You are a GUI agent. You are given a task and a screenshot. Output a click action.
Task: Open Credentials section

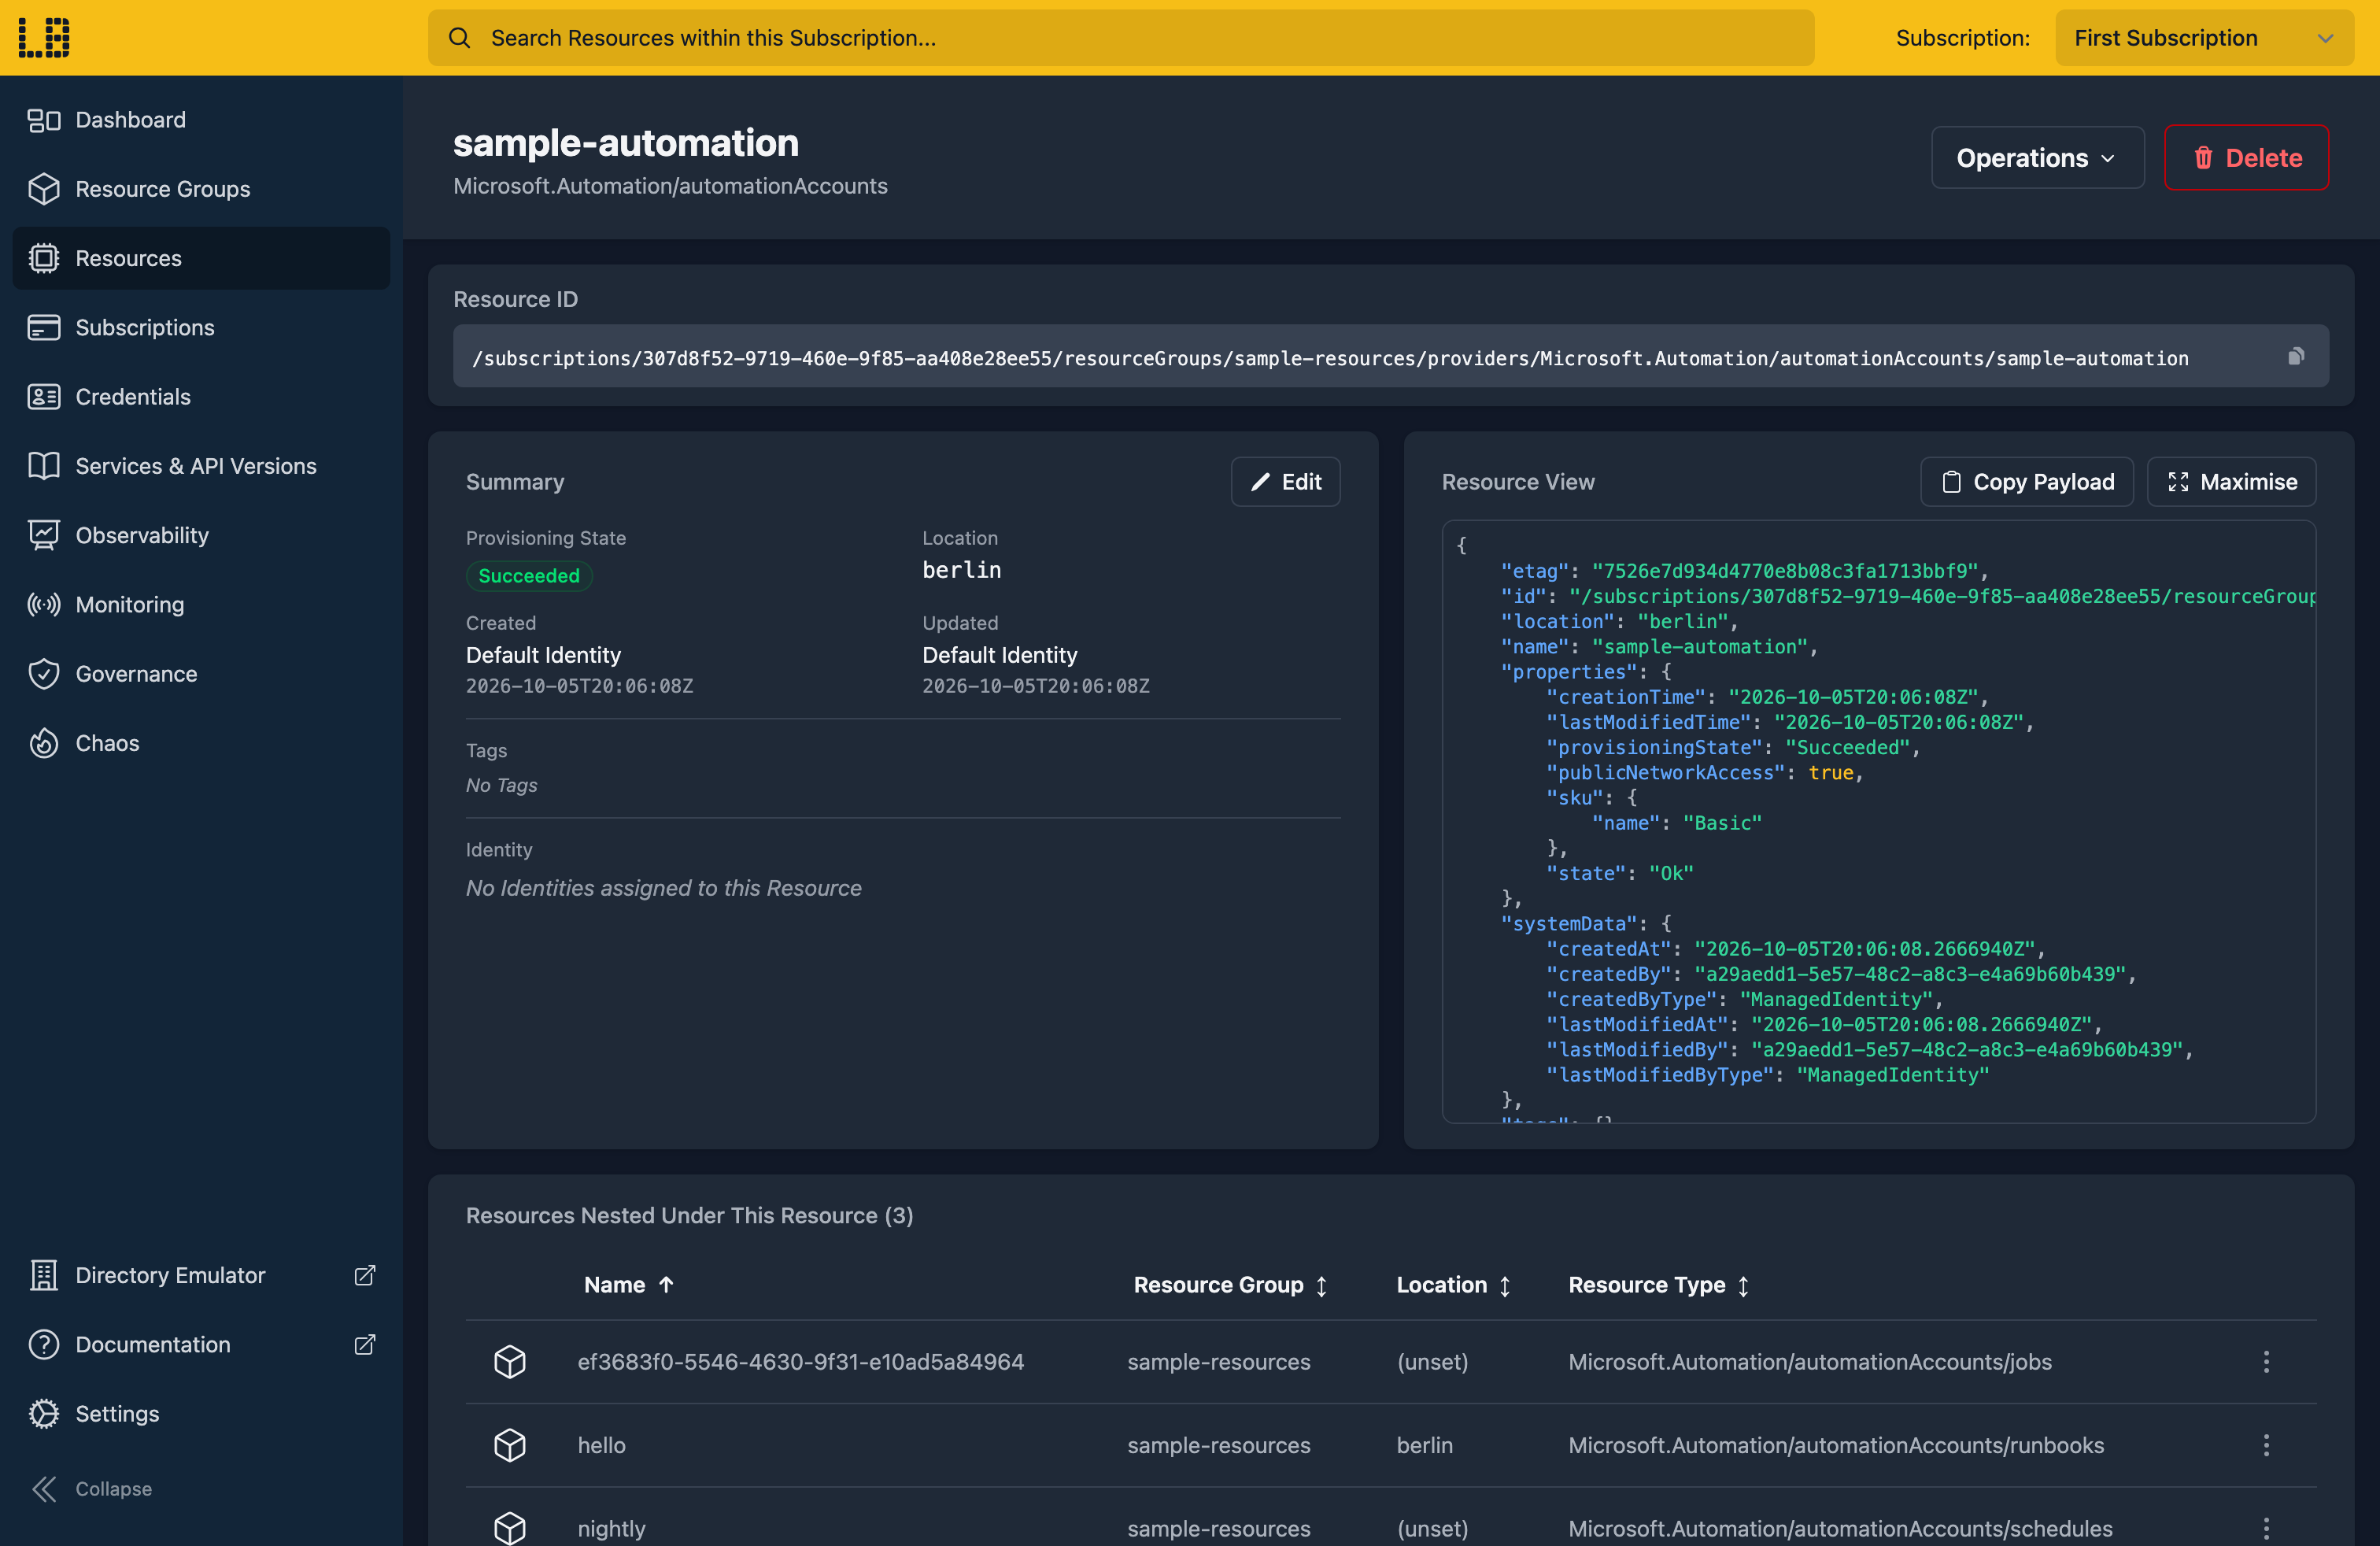click(x=201, y=397)
